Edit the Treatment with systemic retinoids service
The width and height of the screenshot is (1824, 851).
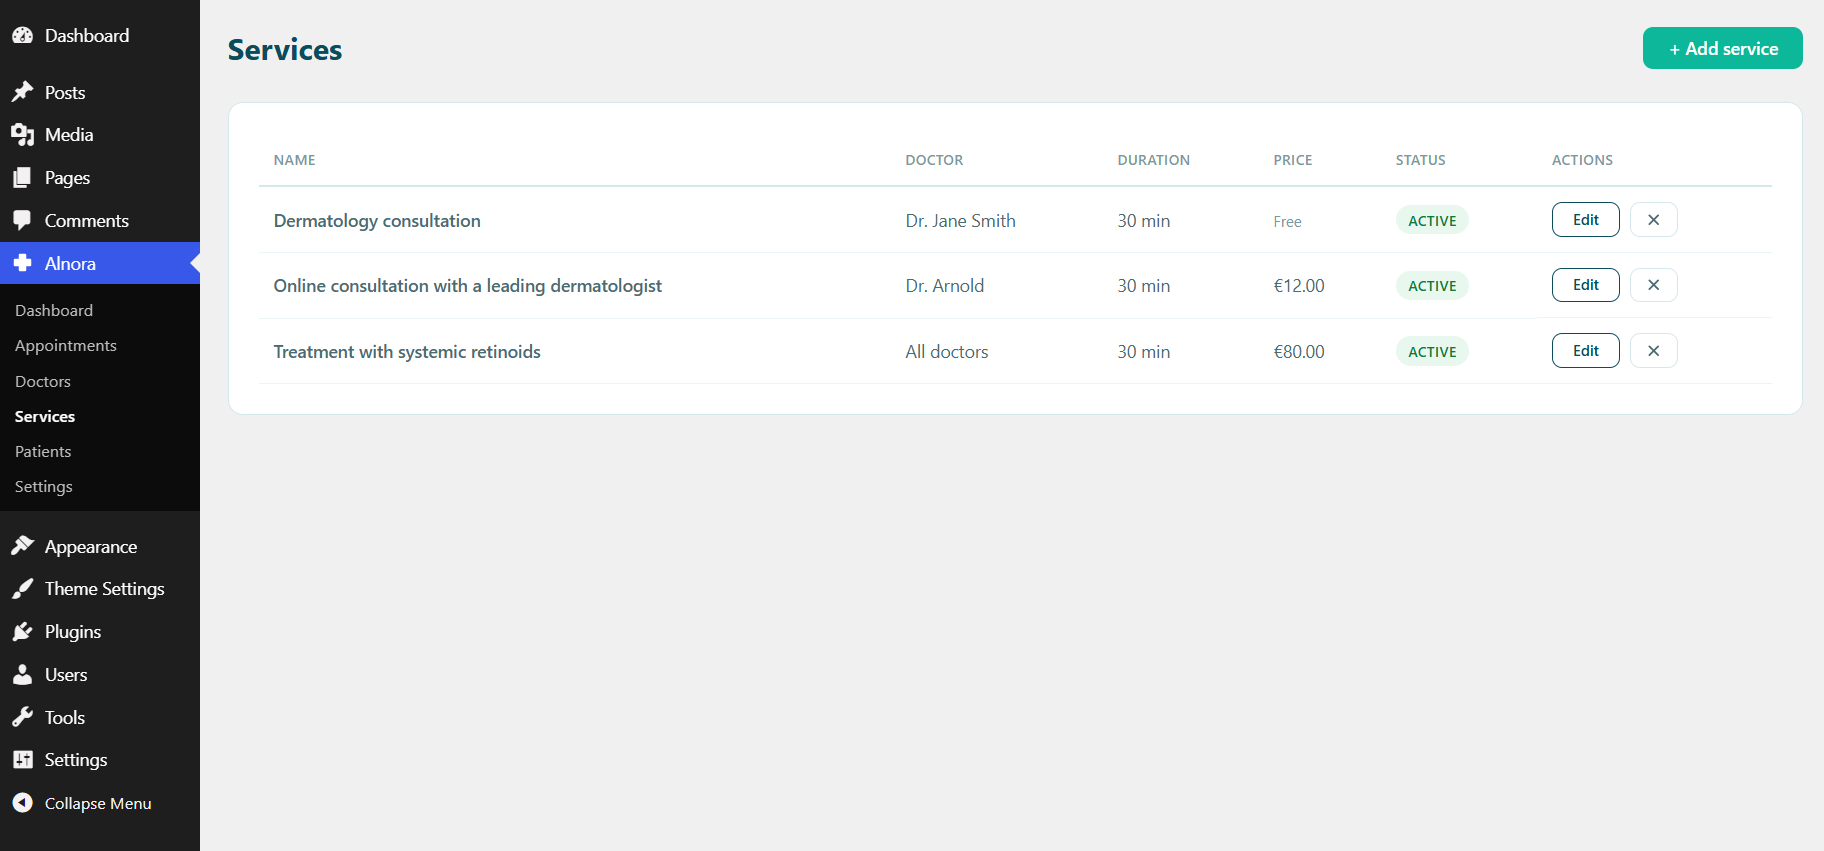pos(1585,351)
